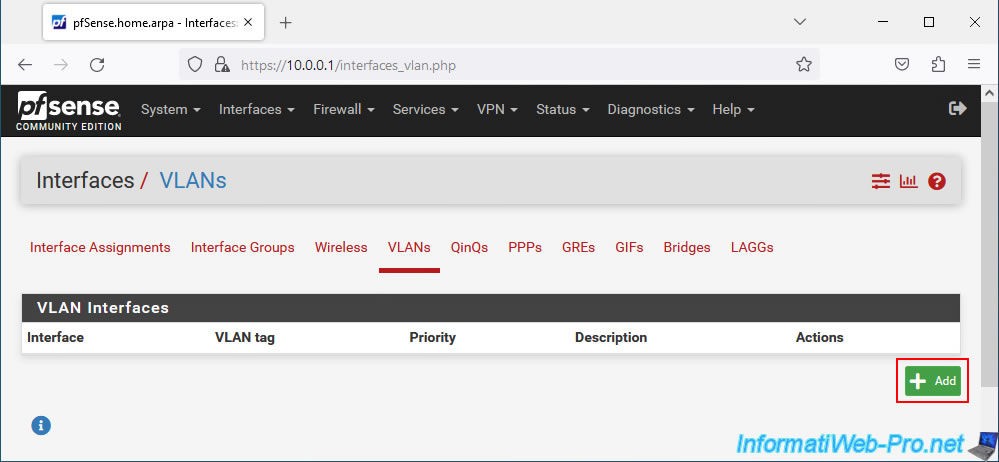Click the Interfaces breadcrumb text
The height and width of the screenshot is (462, 999).
point(85,180)
